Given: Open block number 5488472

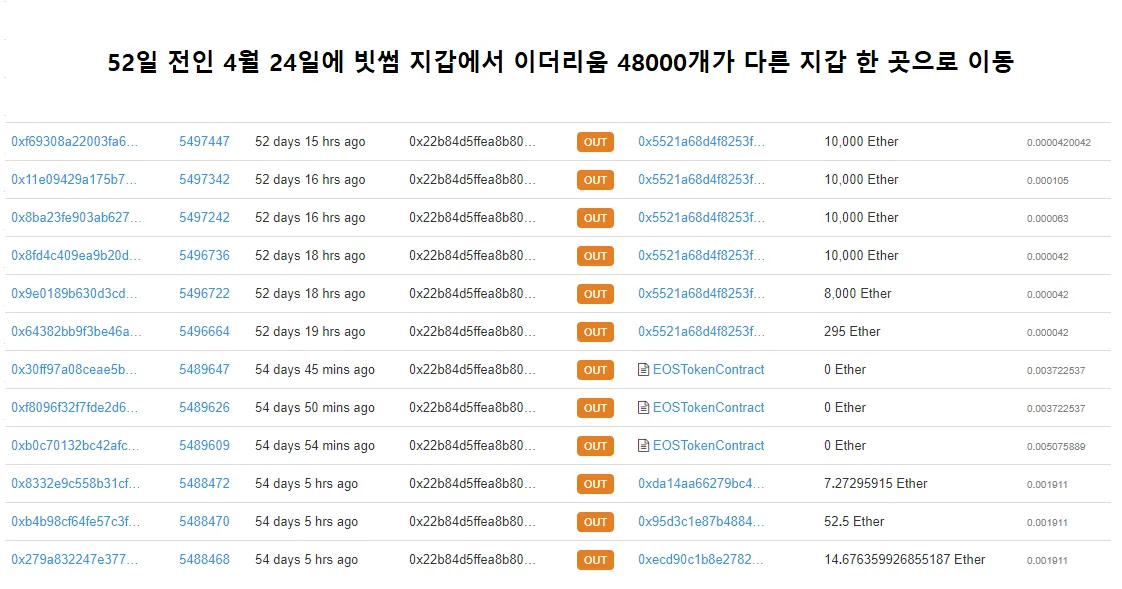Looking at the screenshot, I should click(204, 483).
